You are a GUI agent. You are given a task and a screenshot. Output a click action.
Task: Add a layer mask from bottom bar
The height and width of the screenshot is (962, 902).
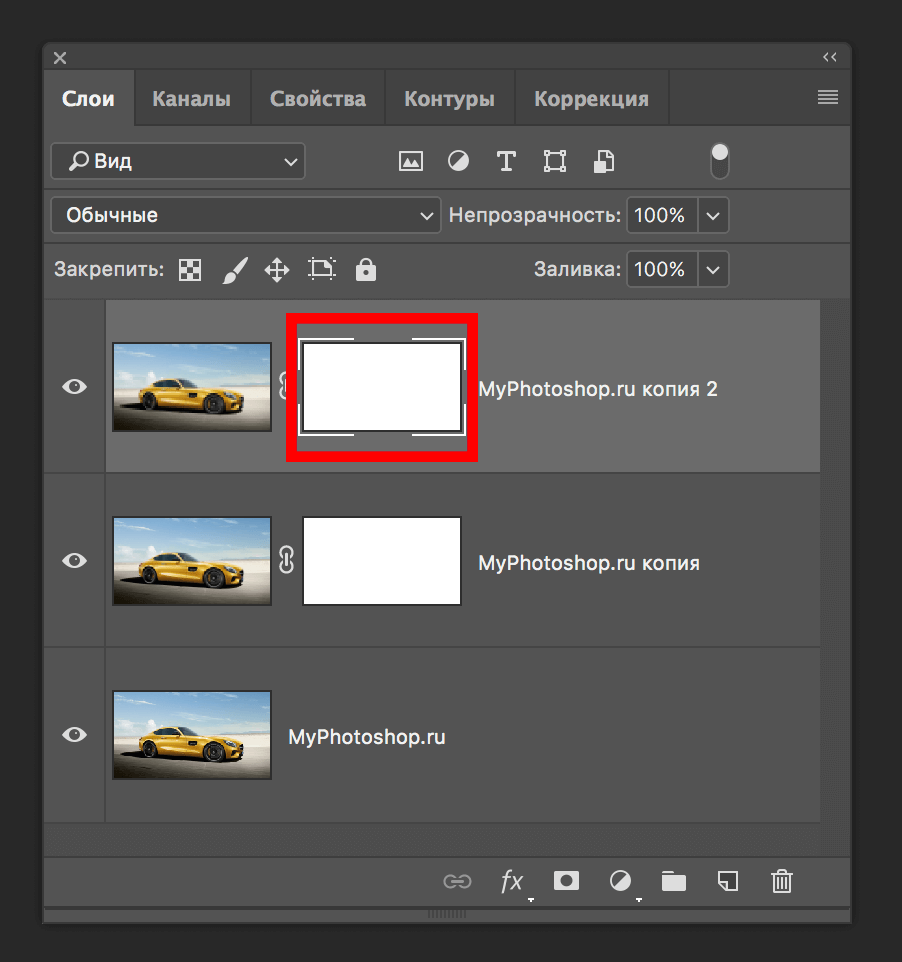coord(567,881)
